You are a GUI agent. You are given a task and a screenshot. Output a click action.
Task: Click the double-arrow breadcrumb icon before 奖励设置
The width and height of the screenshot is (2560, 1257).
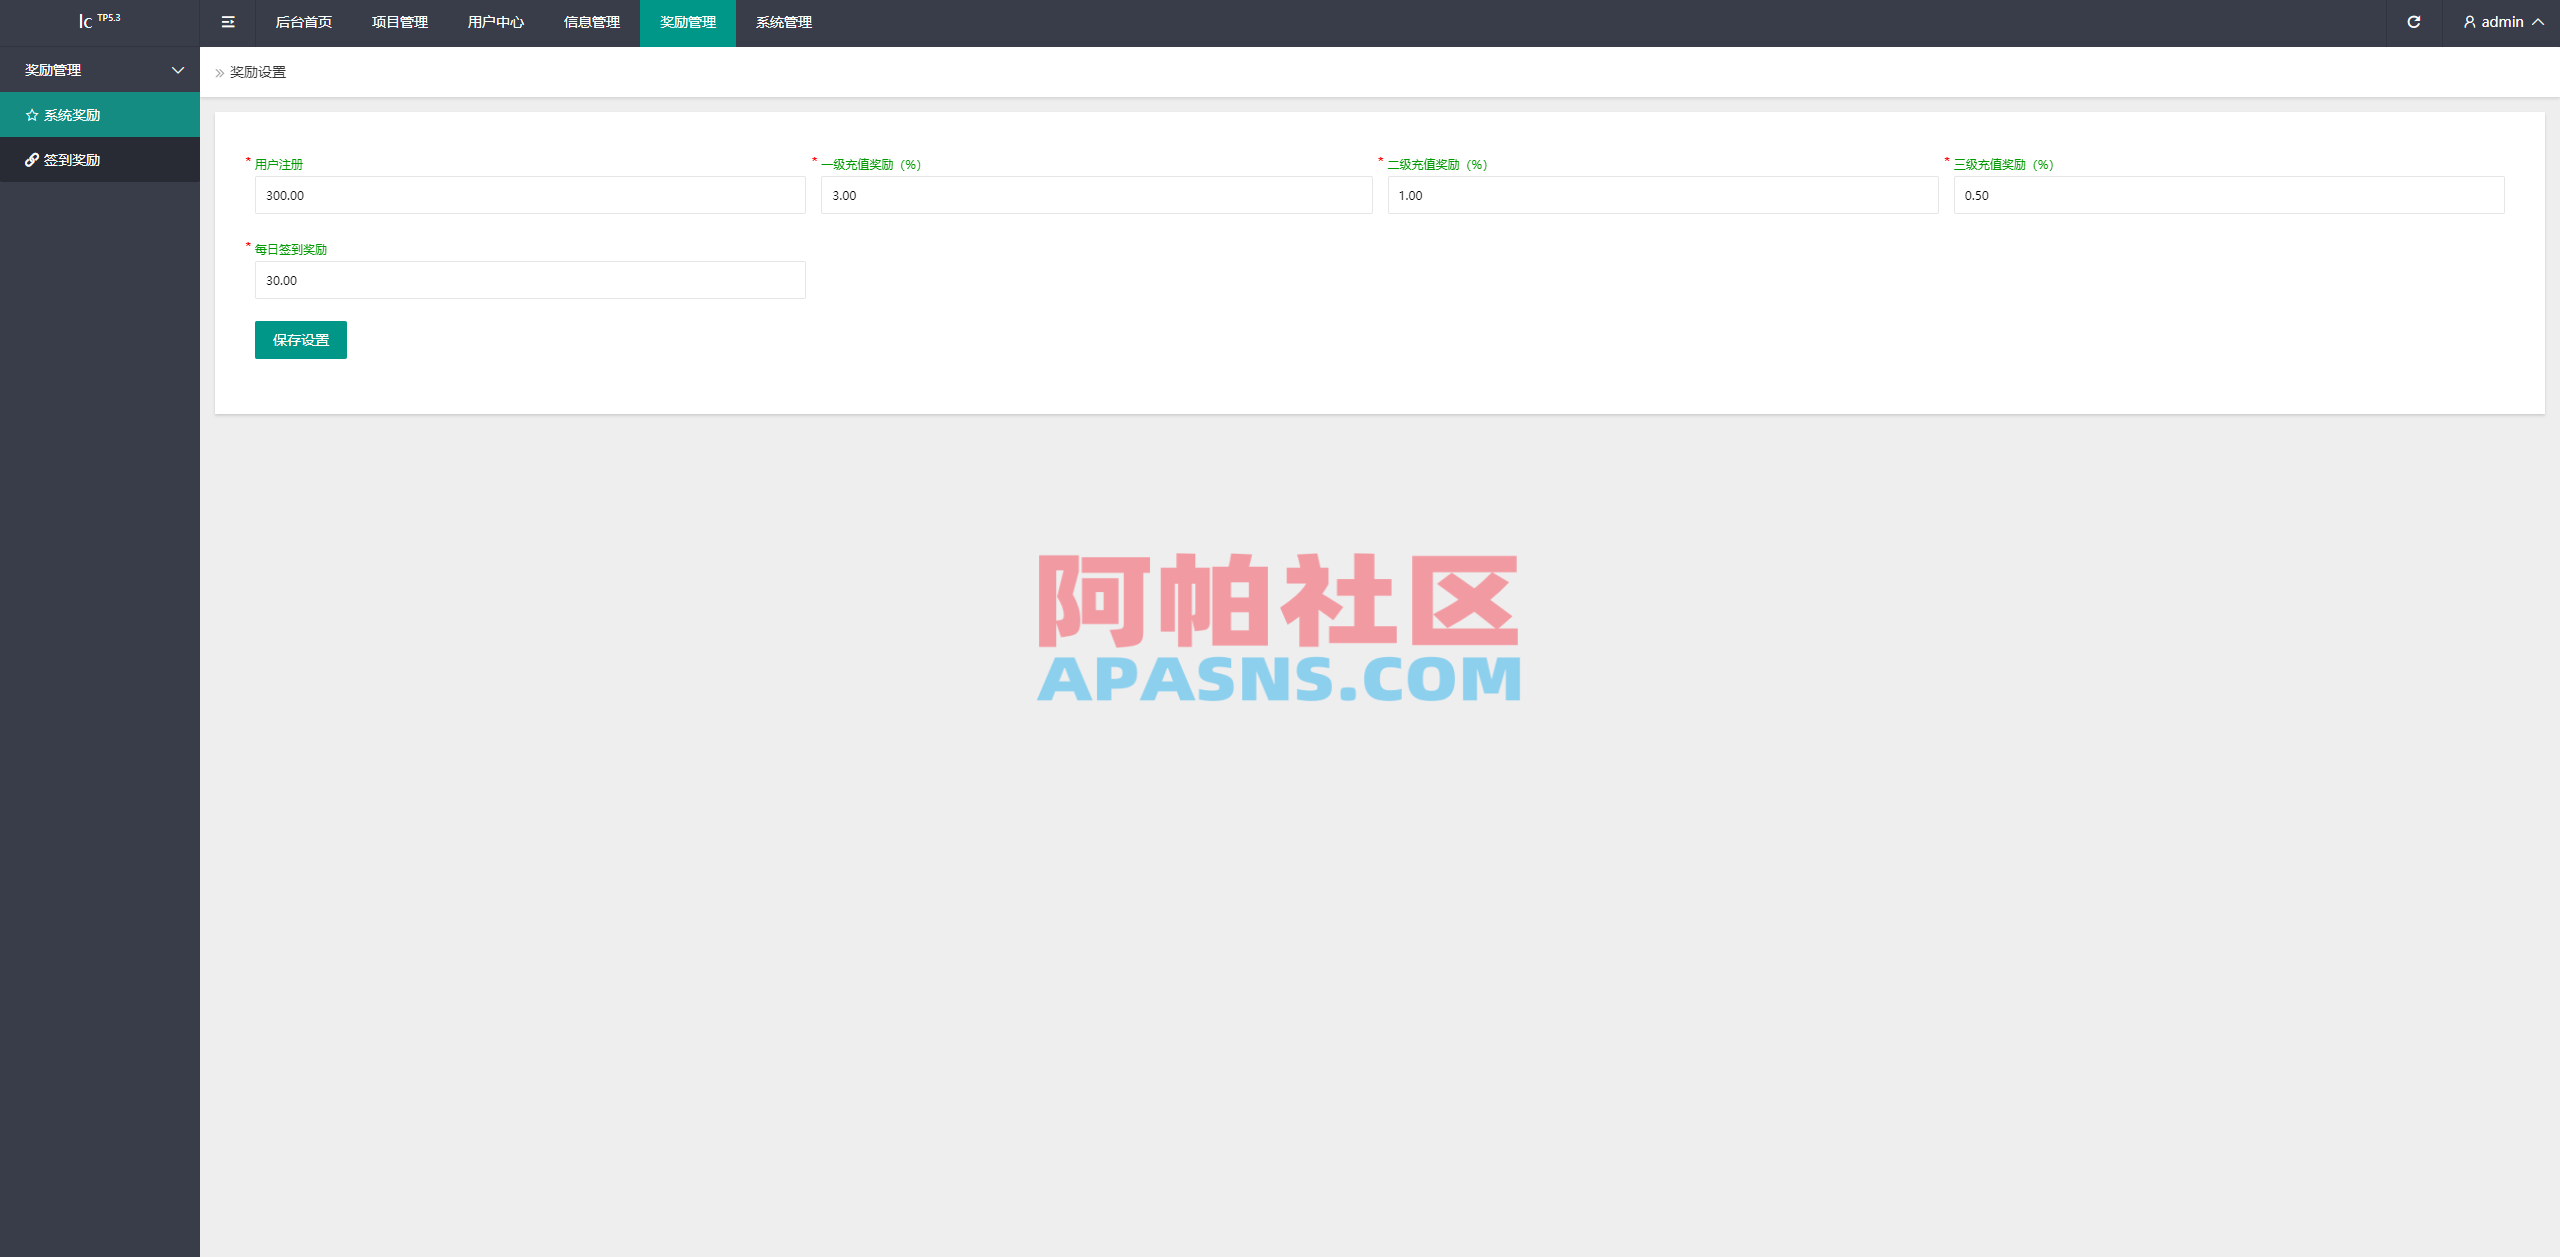(219, 72)
